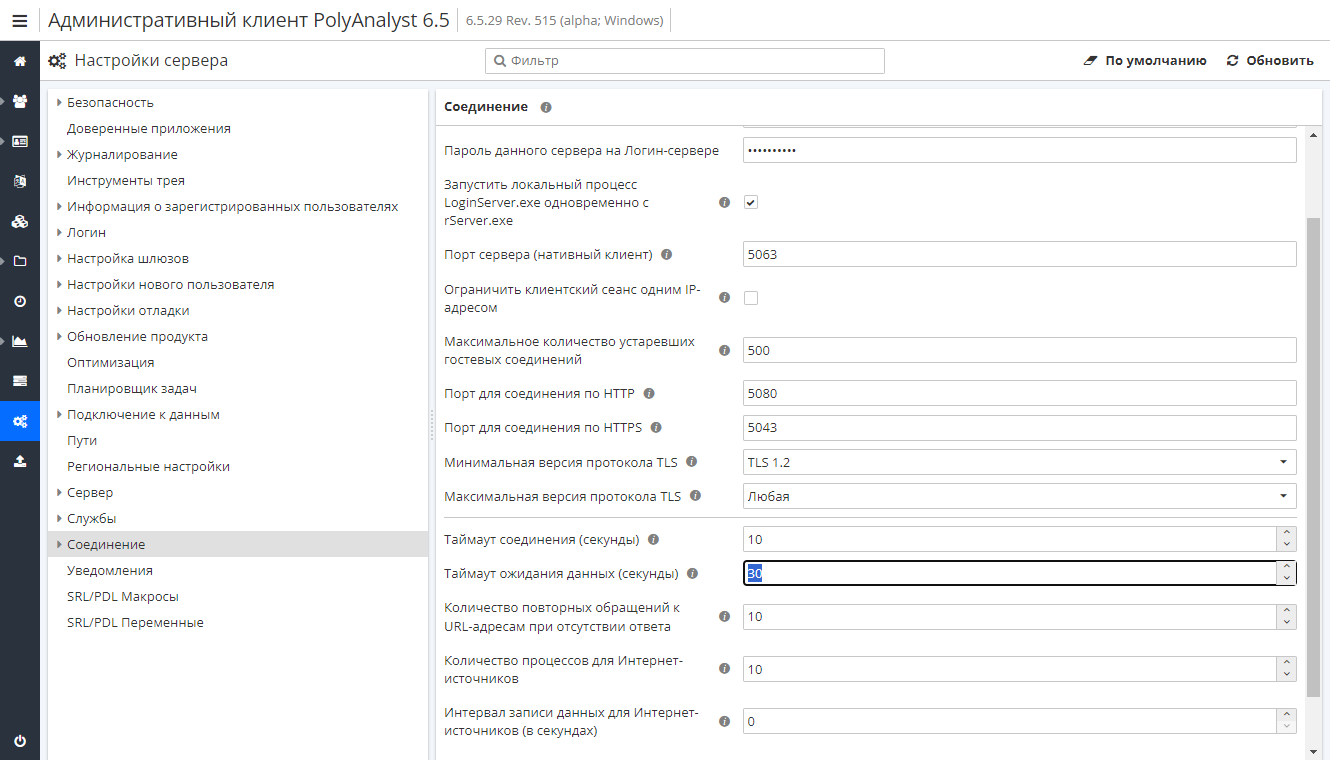Go to the Home icon in sidebar
The height and width of the screenshot is (760, 1330).
click(20, 61)
